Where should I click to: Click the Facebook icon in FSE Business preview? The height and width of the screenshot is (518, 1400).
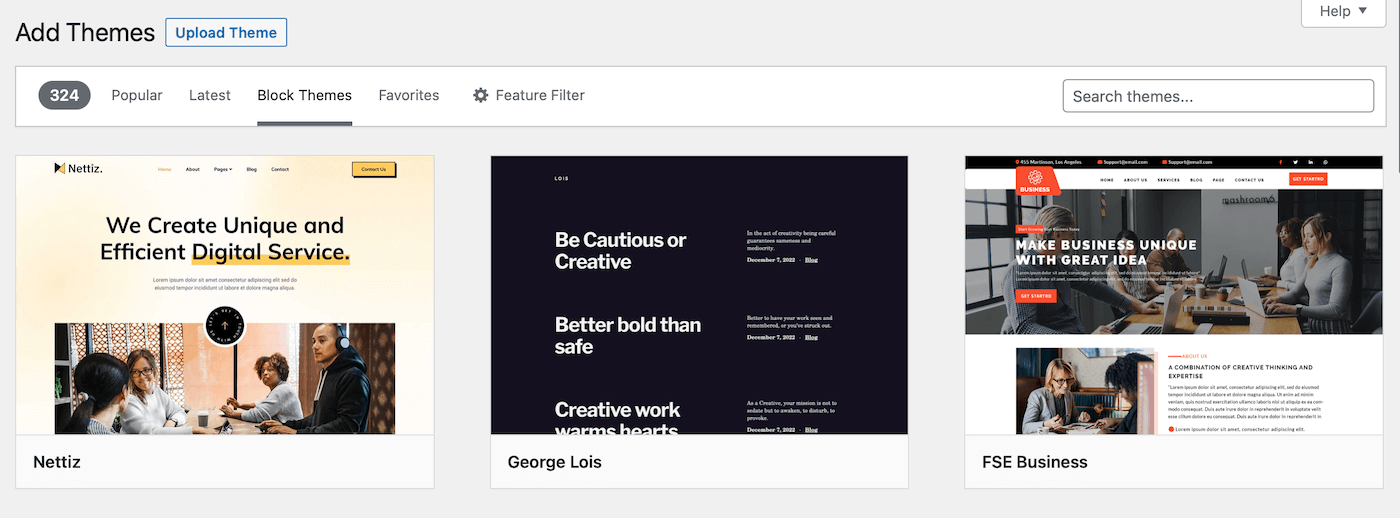pos(1281,162)
